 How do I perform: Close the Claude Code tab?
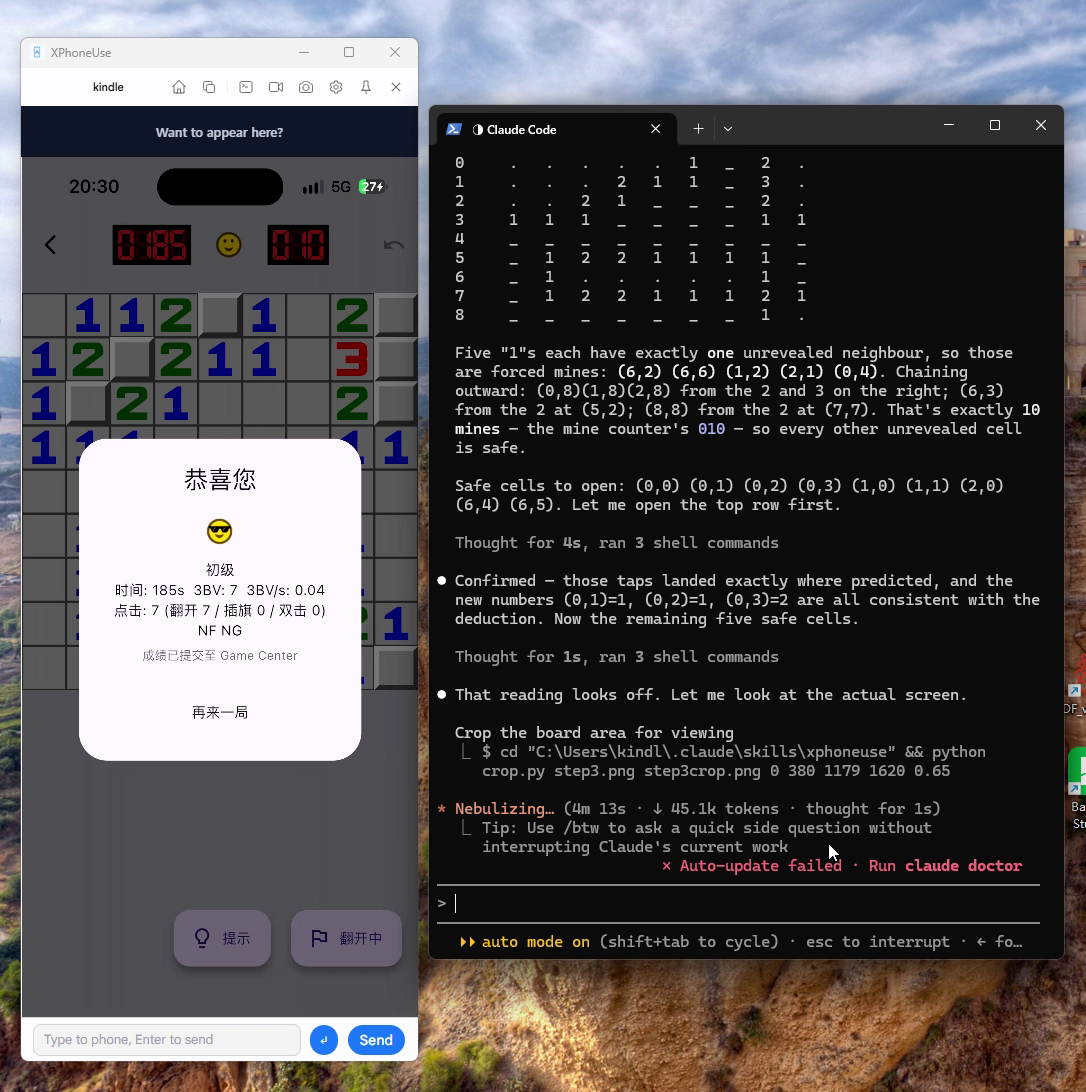point(656,129)
